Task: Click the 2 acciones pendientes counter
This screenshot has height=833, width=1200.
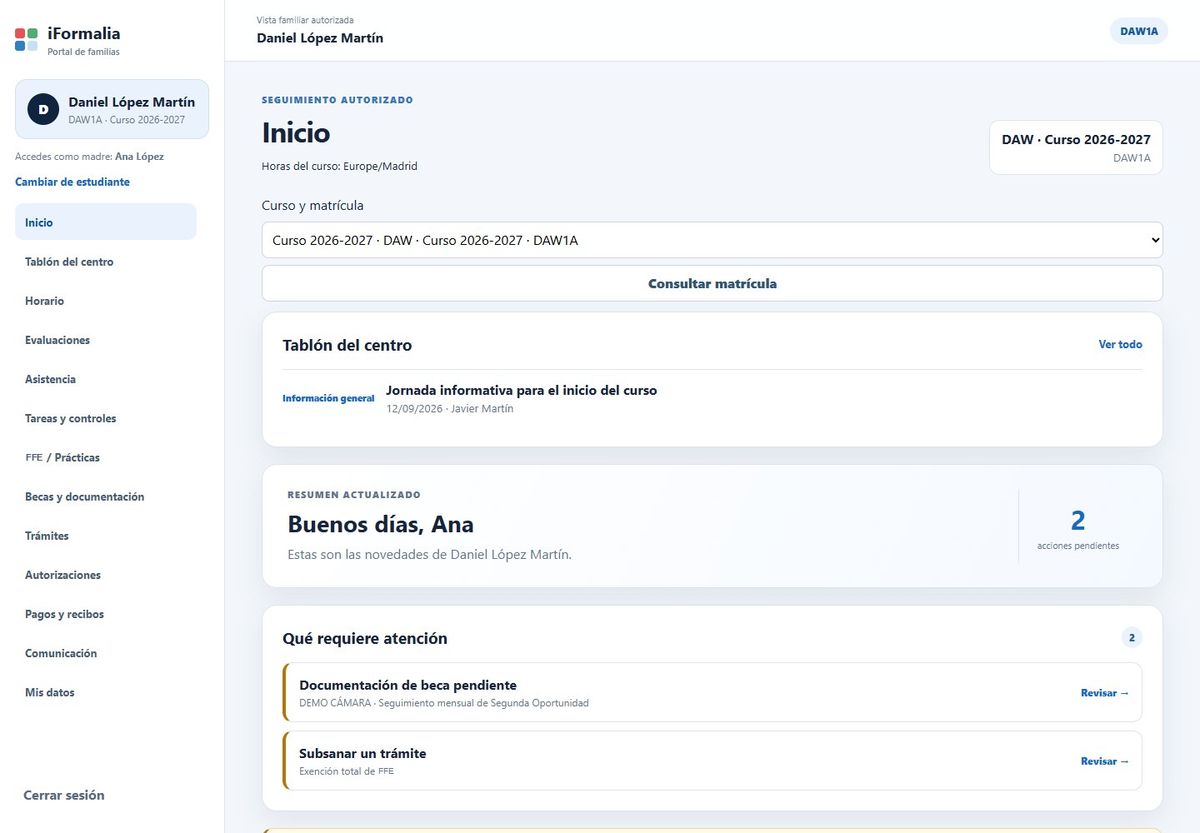Action: [1078, 528]
